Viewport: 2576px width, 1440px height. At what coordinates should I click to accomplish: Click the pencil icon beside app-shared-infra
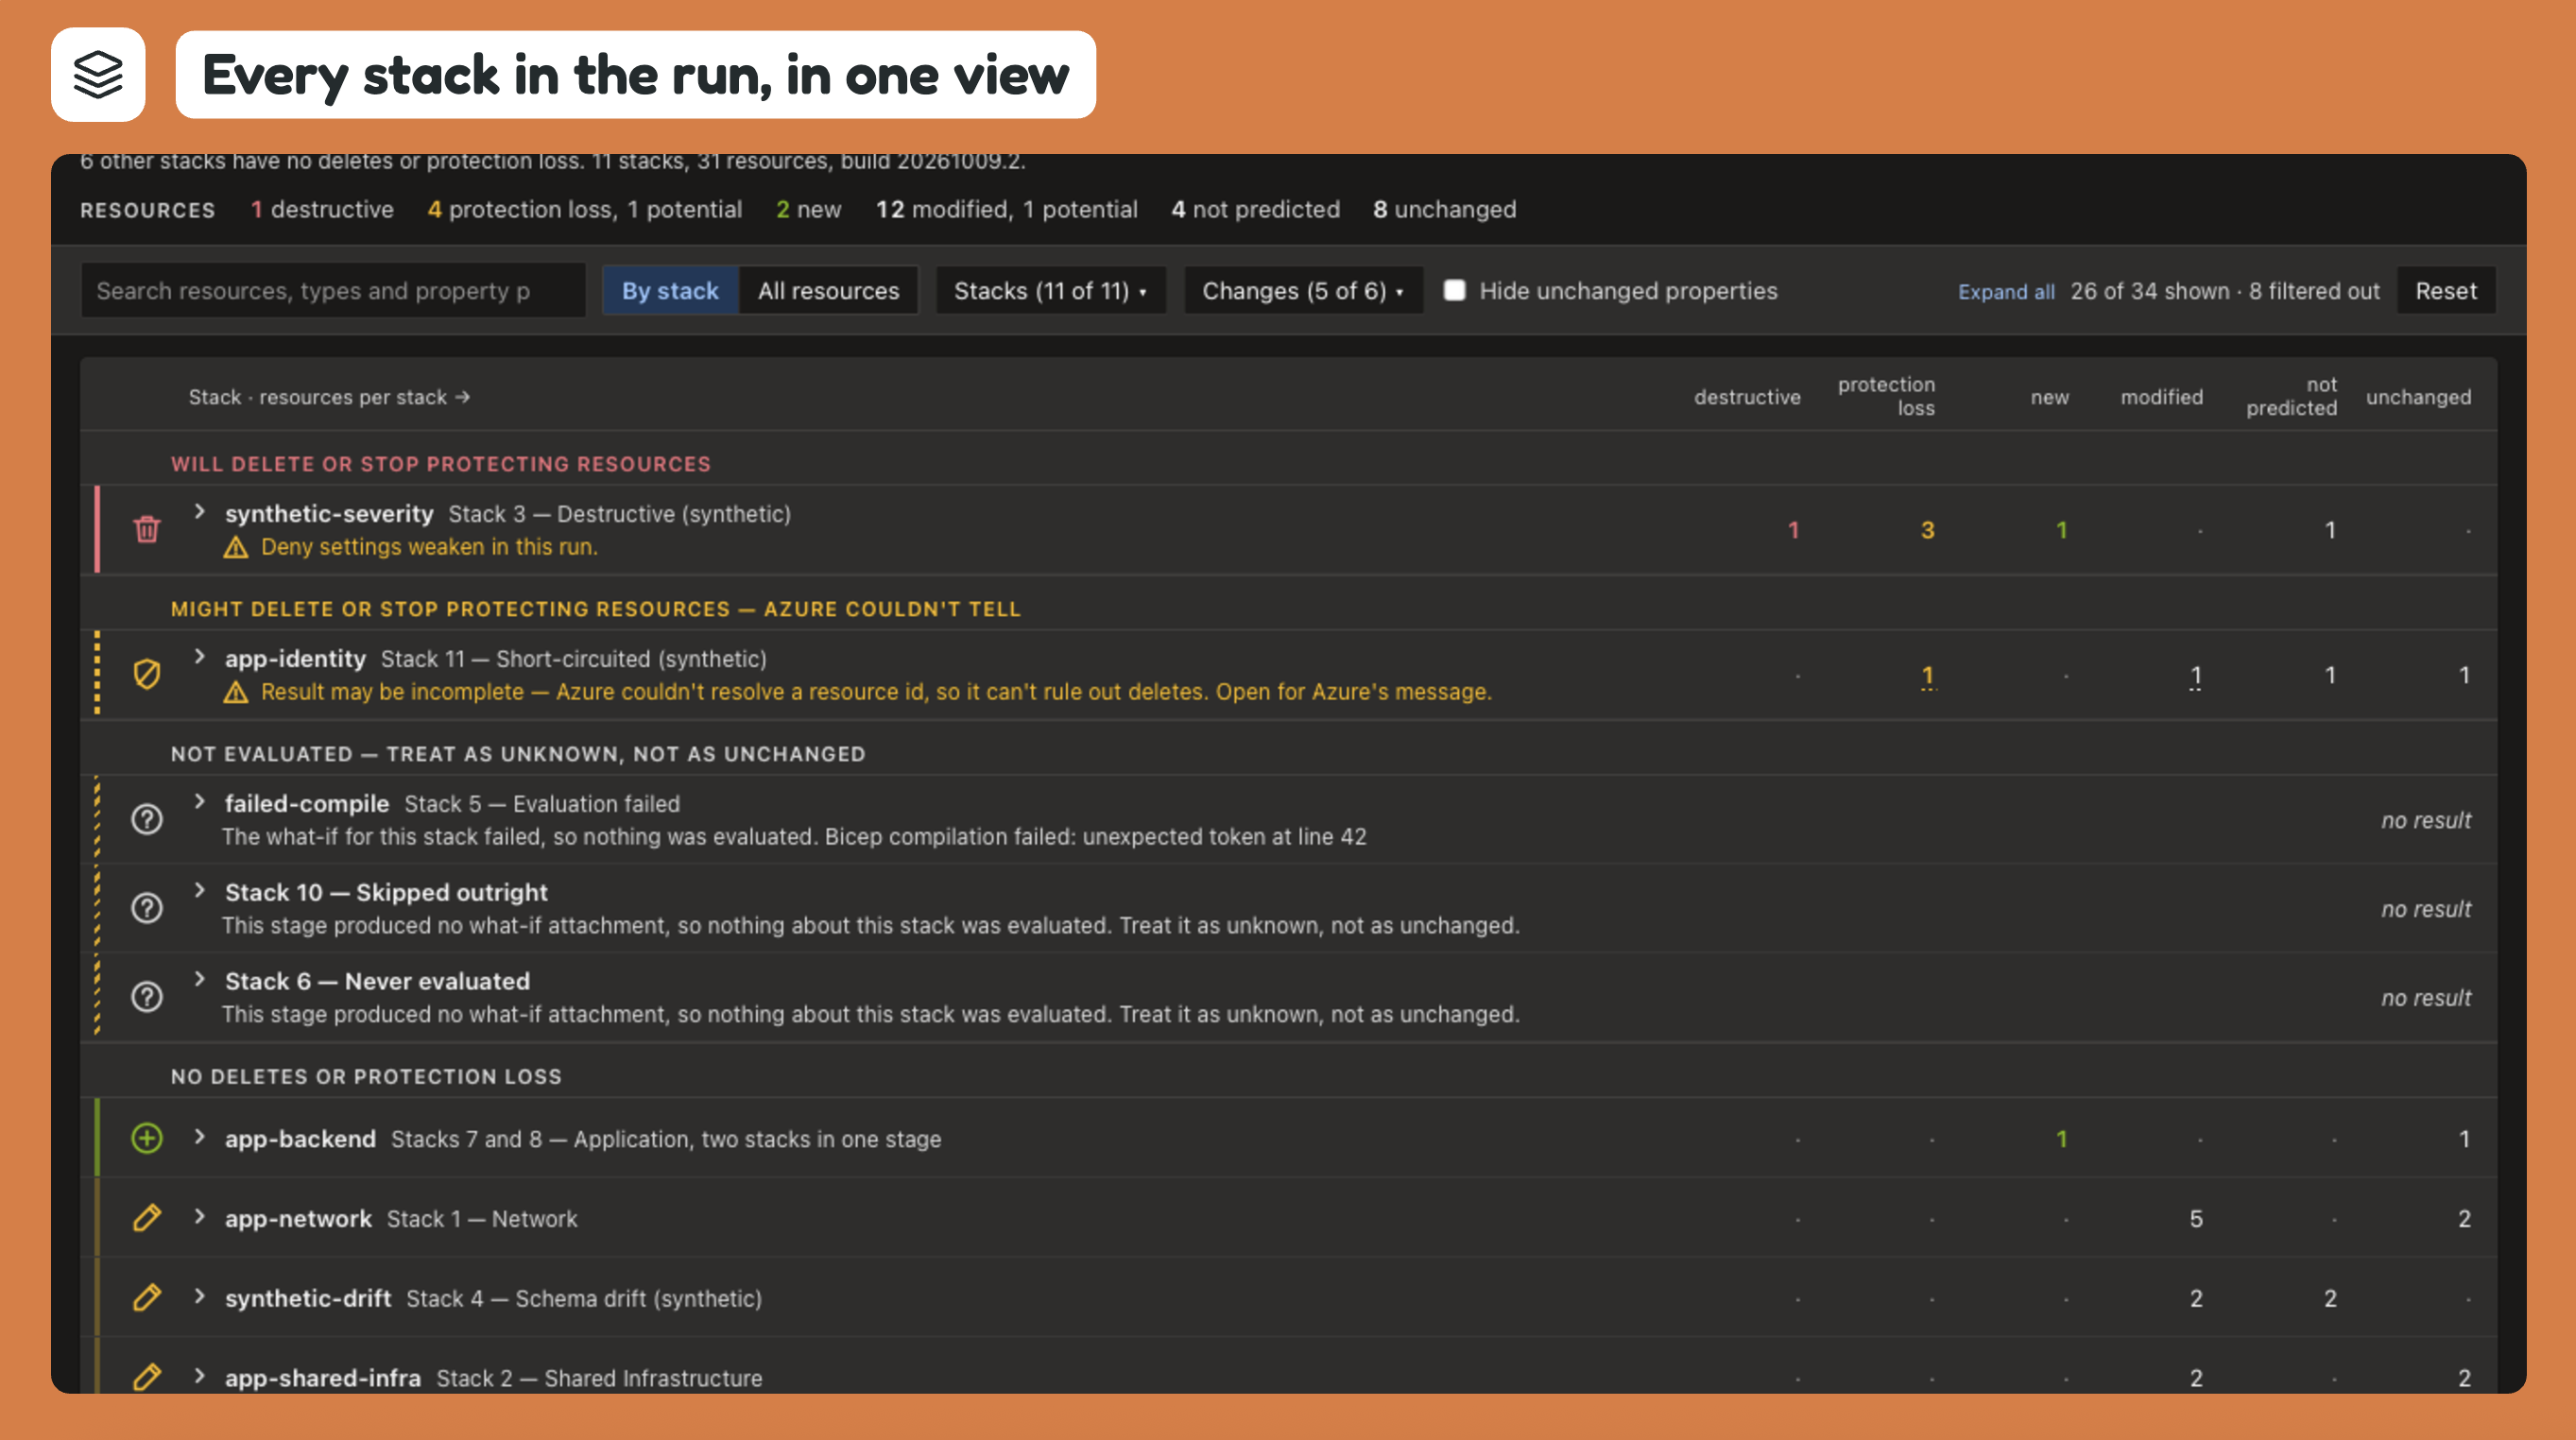[147, 1377]
